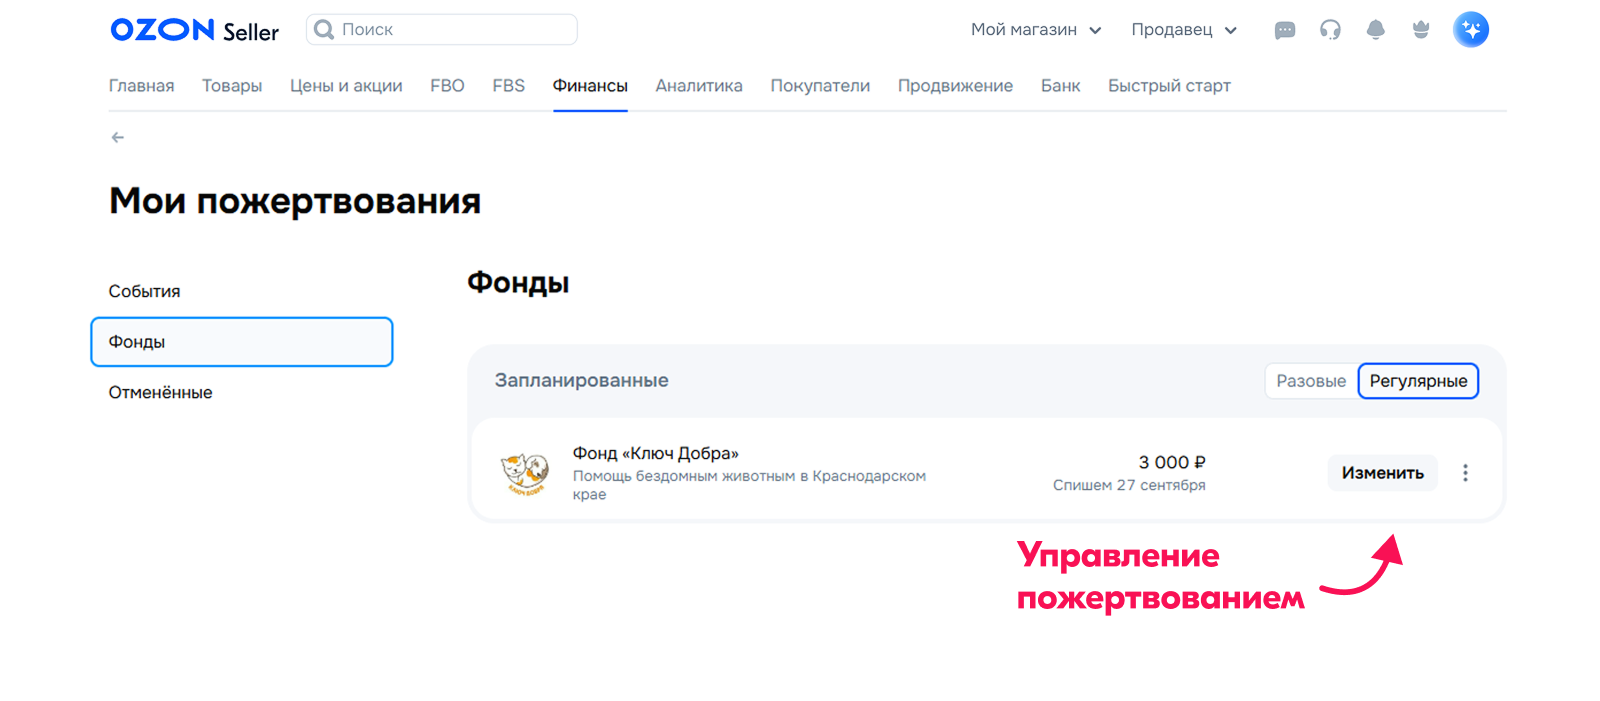Expand the Мой магазин dropdown
Screen dimensions: 1600x701
(1036, 30)
